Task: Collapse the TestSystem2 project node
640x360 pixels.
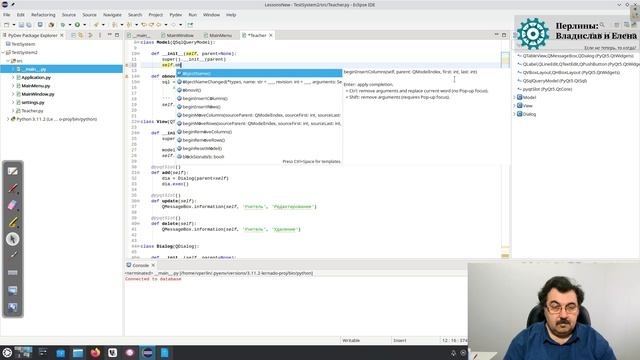Action: (x=3, y=53)
